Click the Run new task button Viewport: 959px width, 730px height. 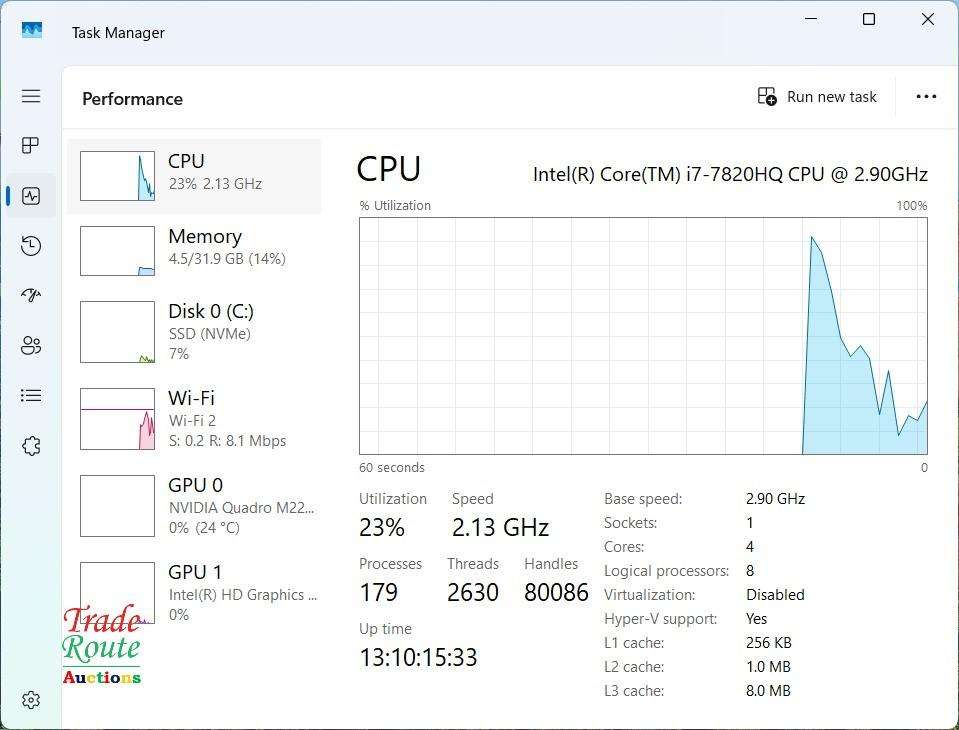817,97
